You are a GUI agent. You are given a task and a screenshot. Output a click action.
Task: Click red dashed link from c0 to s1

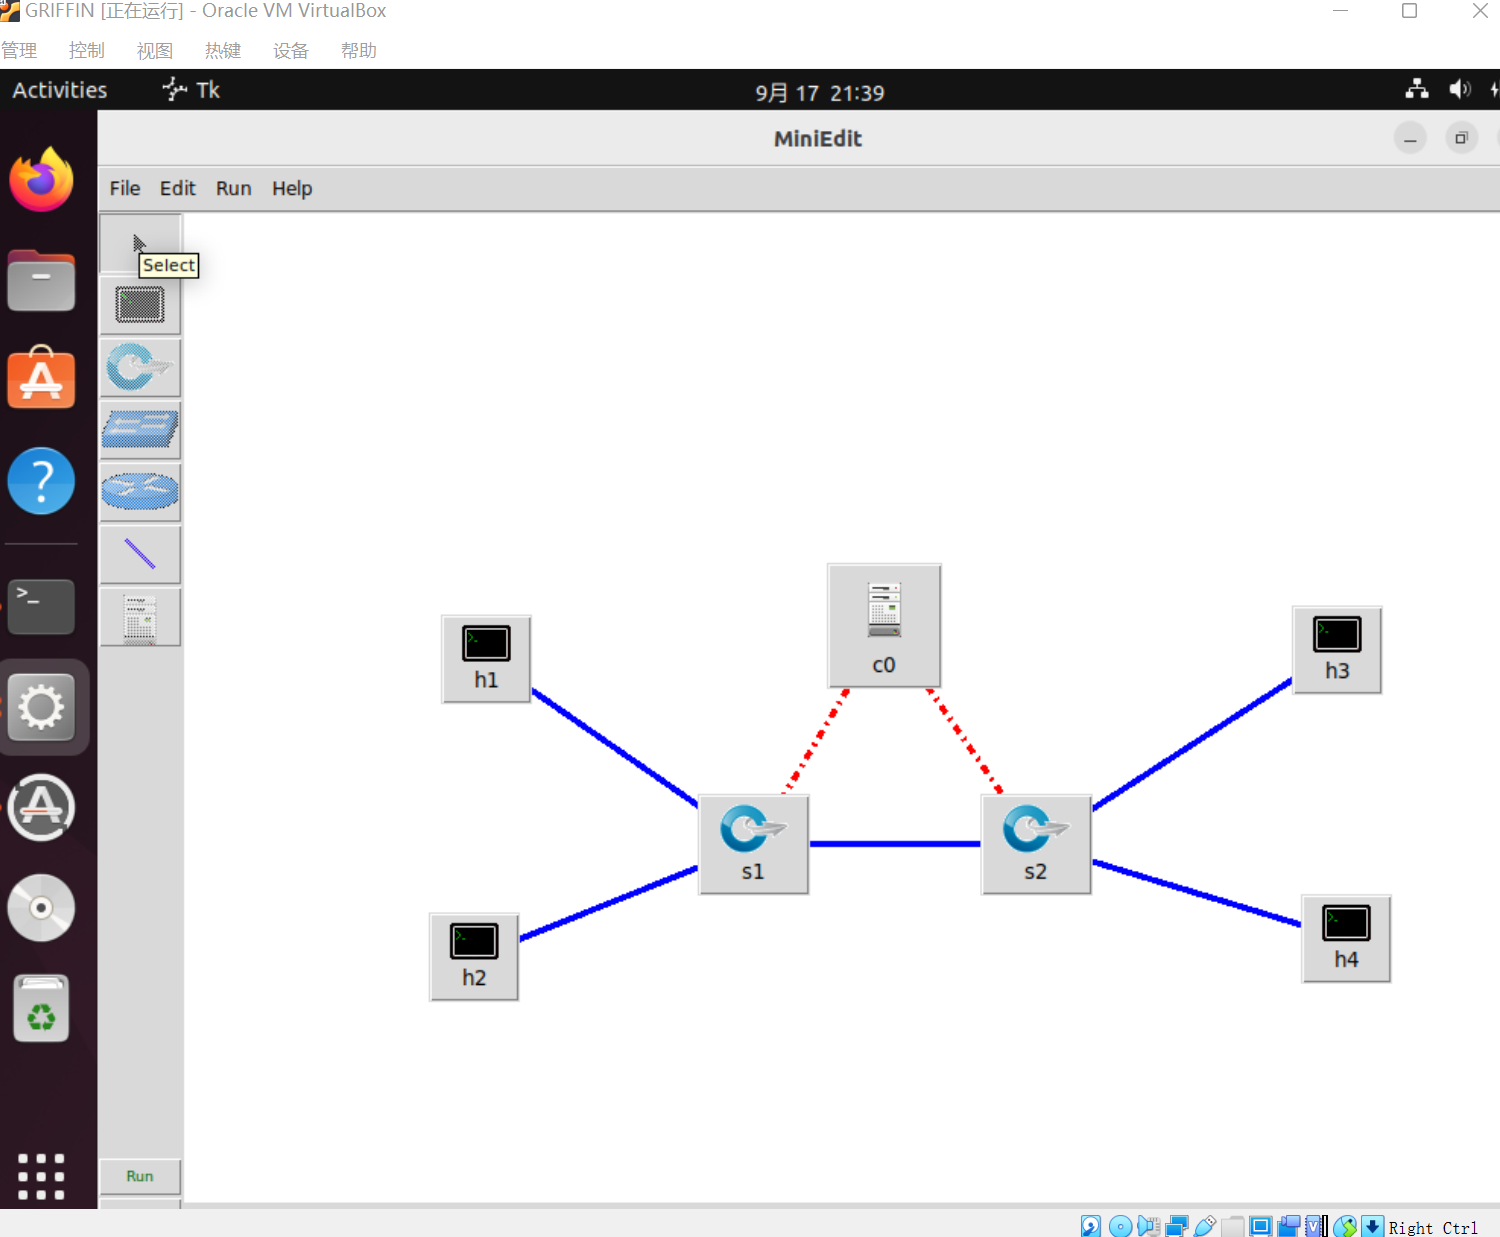[x=816, y=741]
